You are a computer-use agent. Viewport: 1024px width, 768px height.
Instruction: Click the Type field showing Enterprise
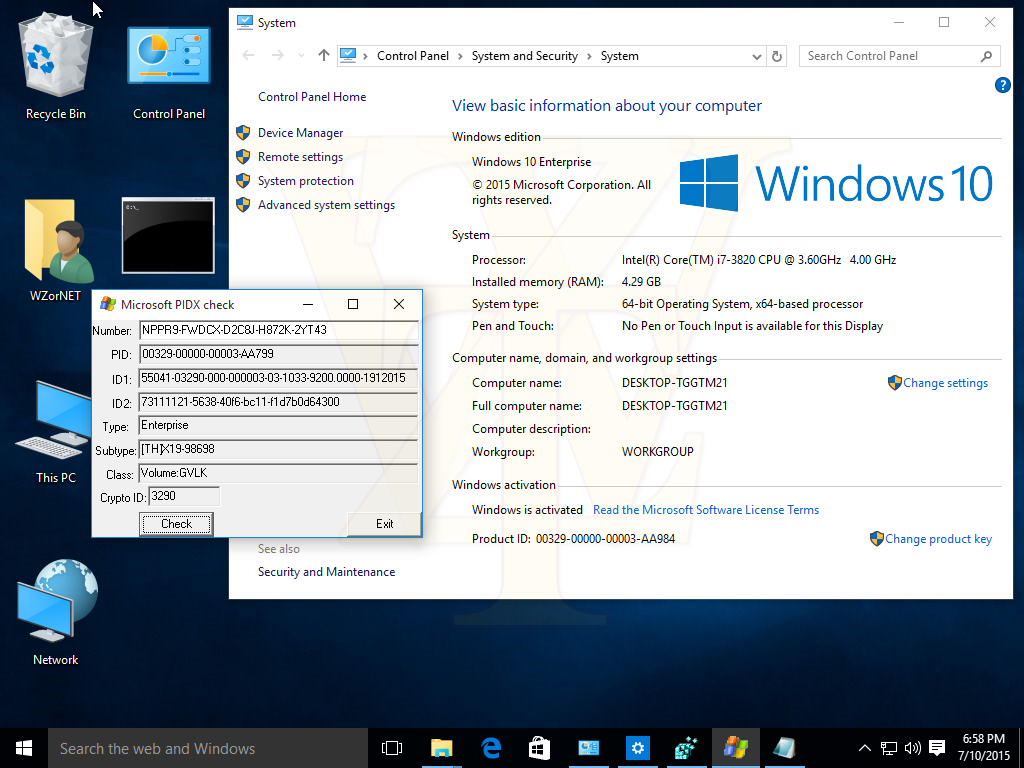pyautogui.click(x=278, y=425)
